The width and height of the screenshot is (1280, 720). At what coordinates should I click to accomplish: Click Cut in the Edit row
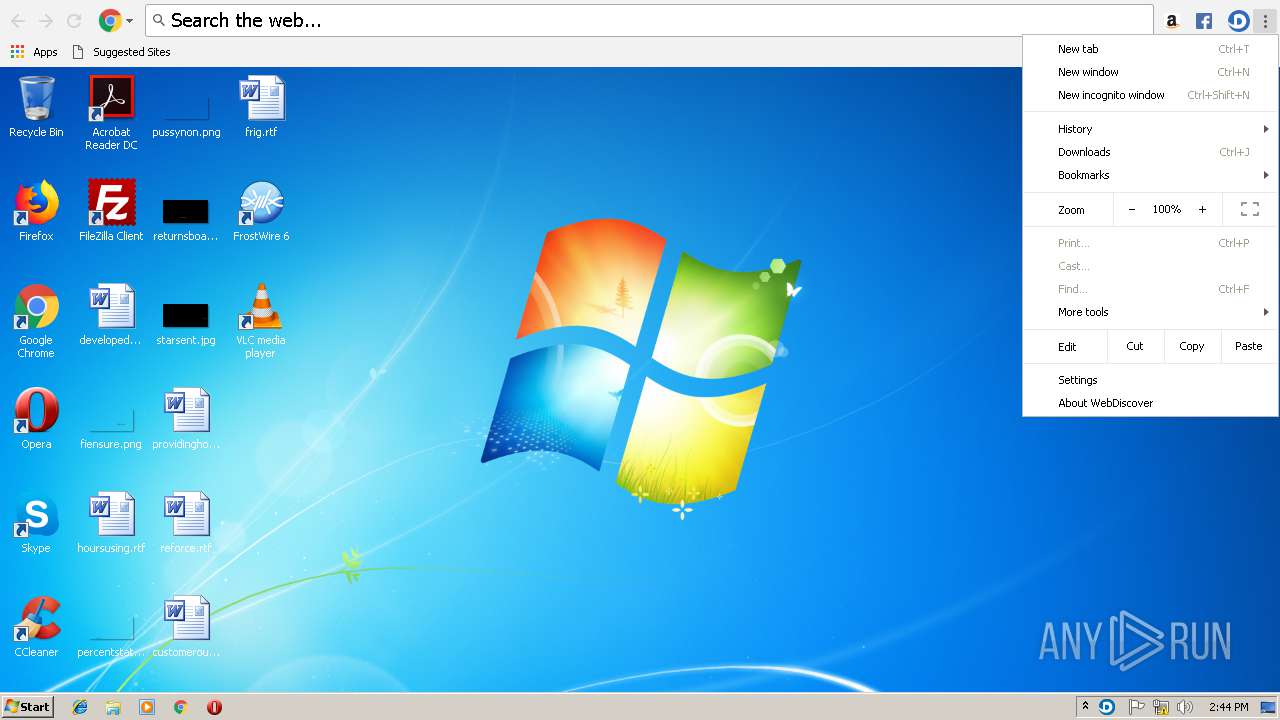(1135, 346)
